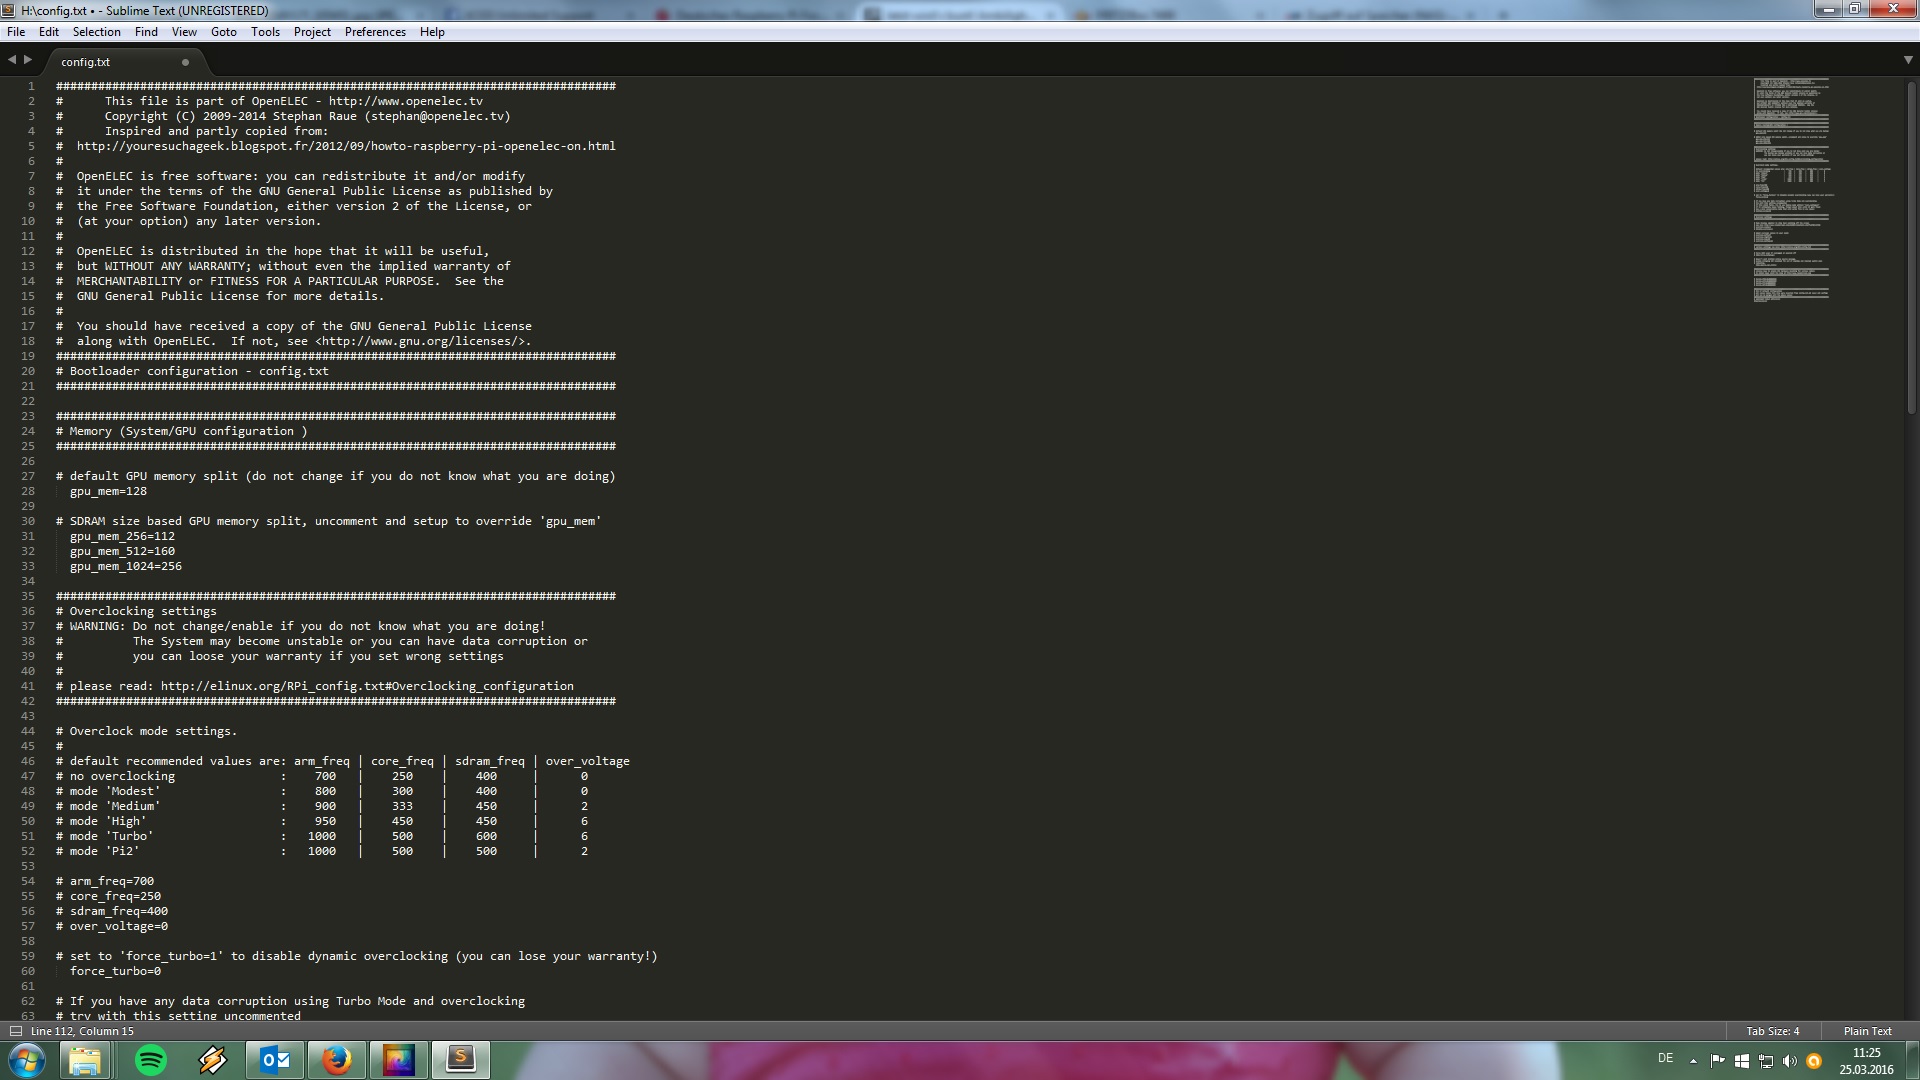
Task: Click the minimap code overview
Action: click(1792, 190)
